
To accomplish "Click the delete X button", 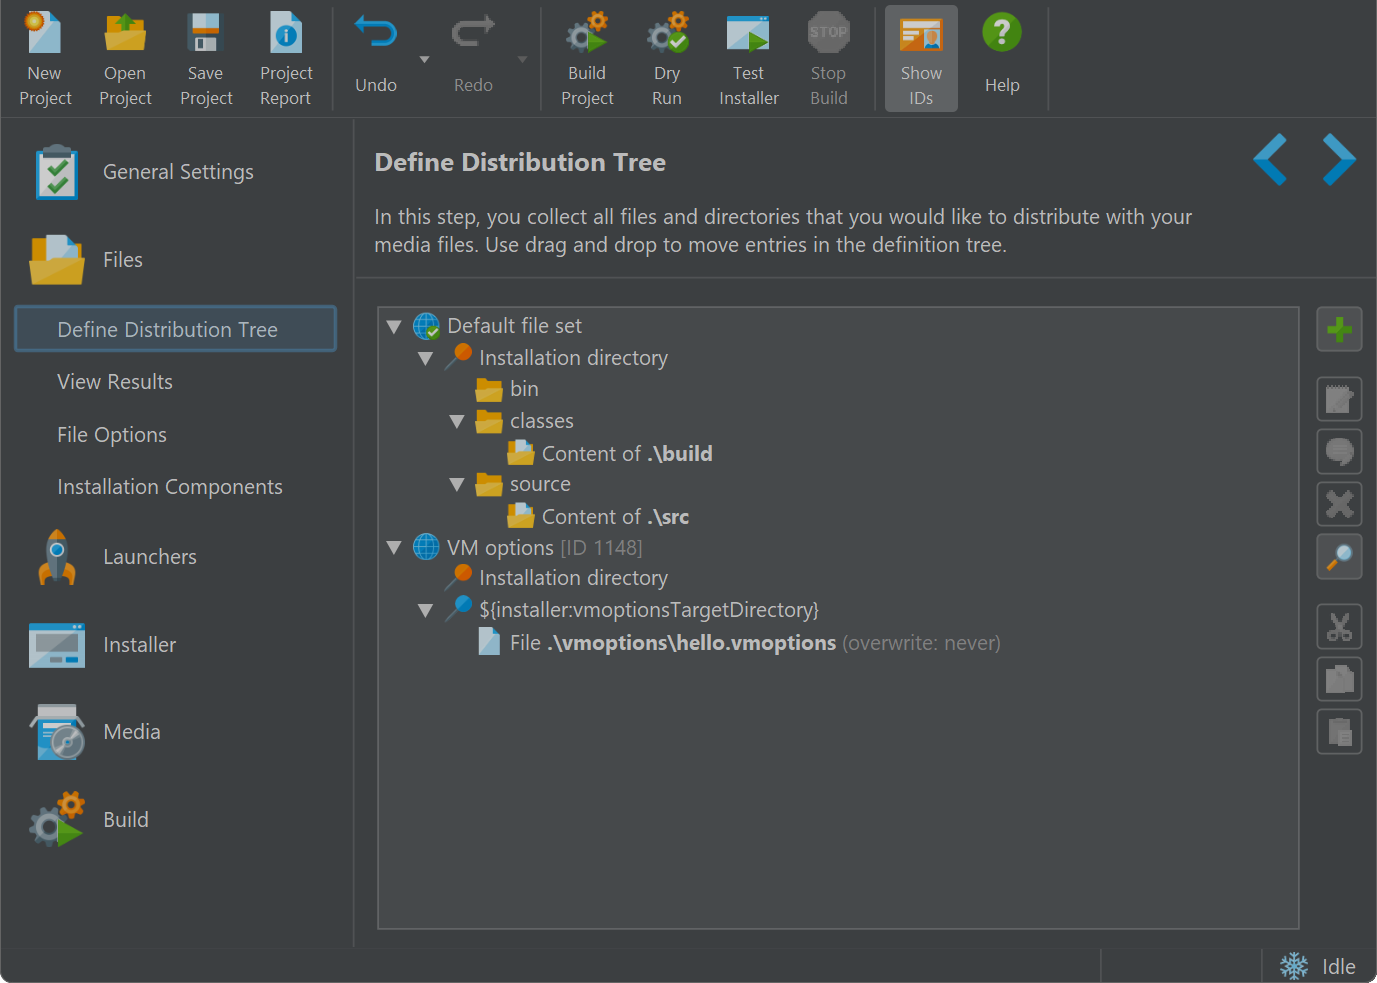I will click(1339, 504).
